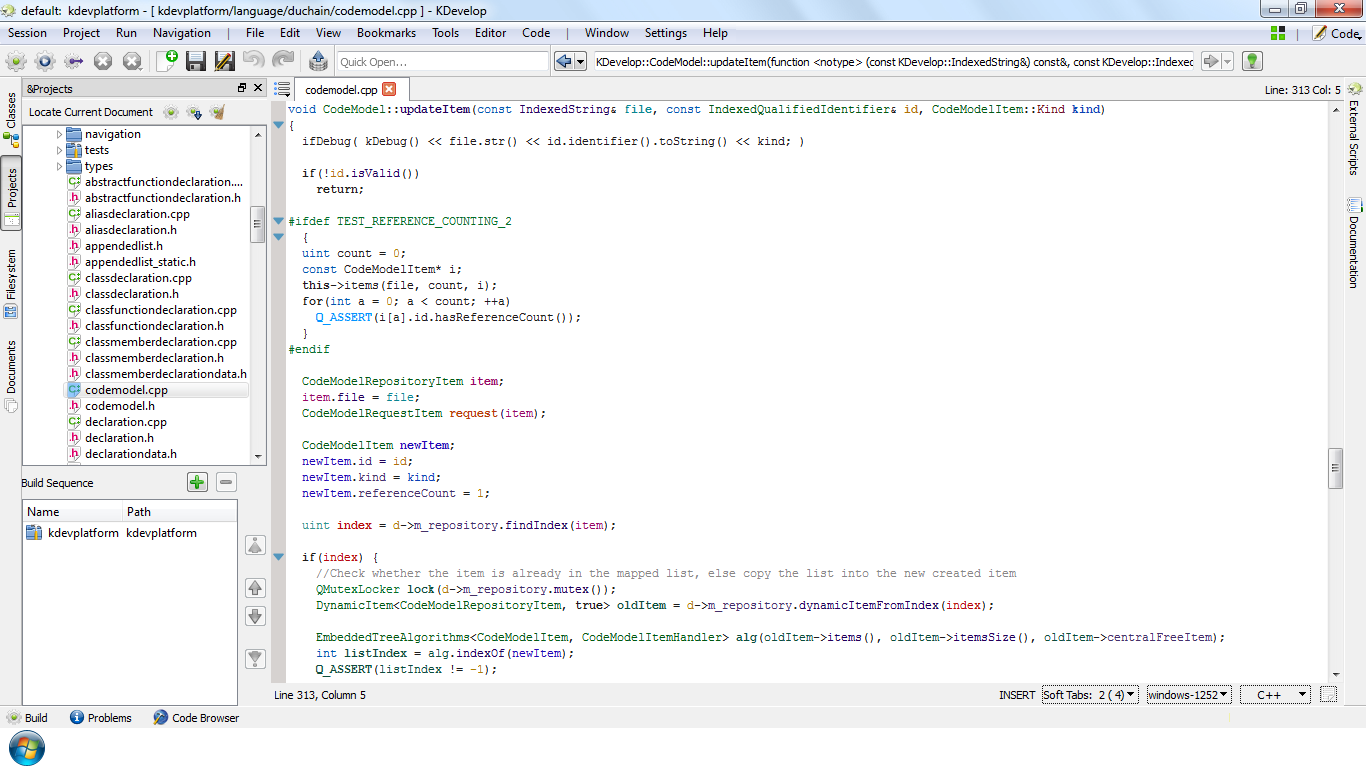Click in the Quick Open search field

[x=441, y=62]
